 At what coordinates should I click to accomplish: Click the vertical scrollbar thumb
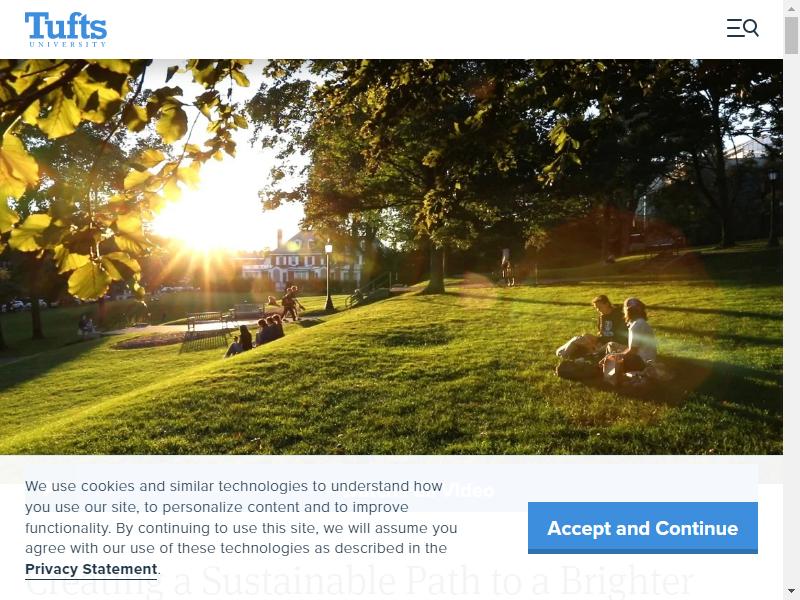[791, 35]
